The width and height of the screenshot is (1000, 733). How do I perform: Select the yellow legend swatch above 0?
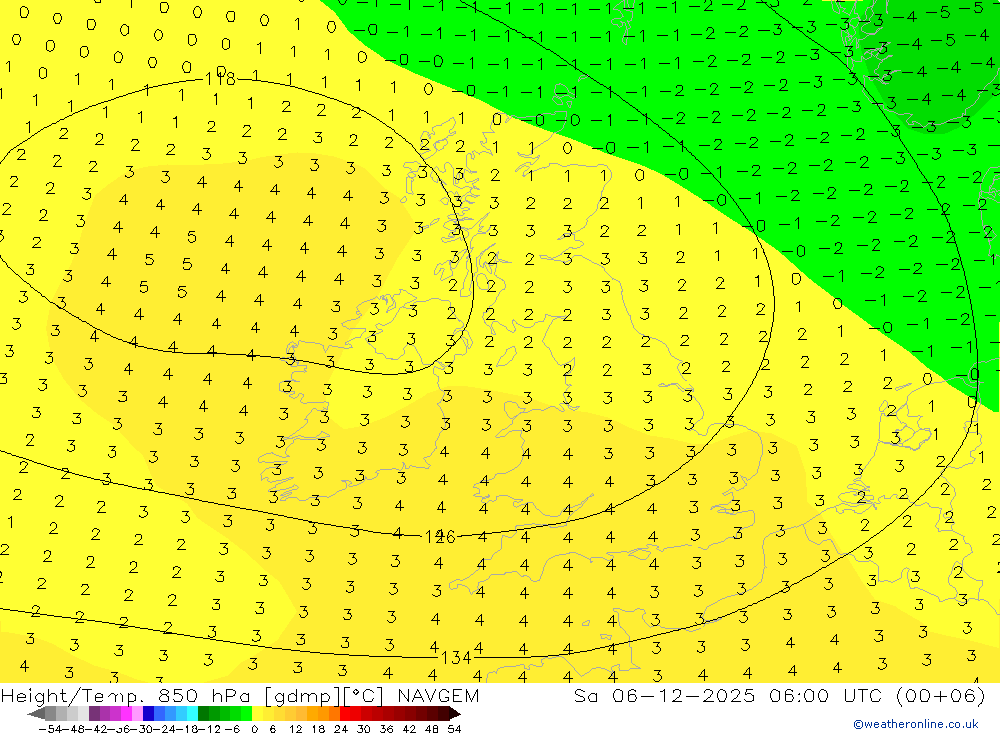tap(257, 714)
